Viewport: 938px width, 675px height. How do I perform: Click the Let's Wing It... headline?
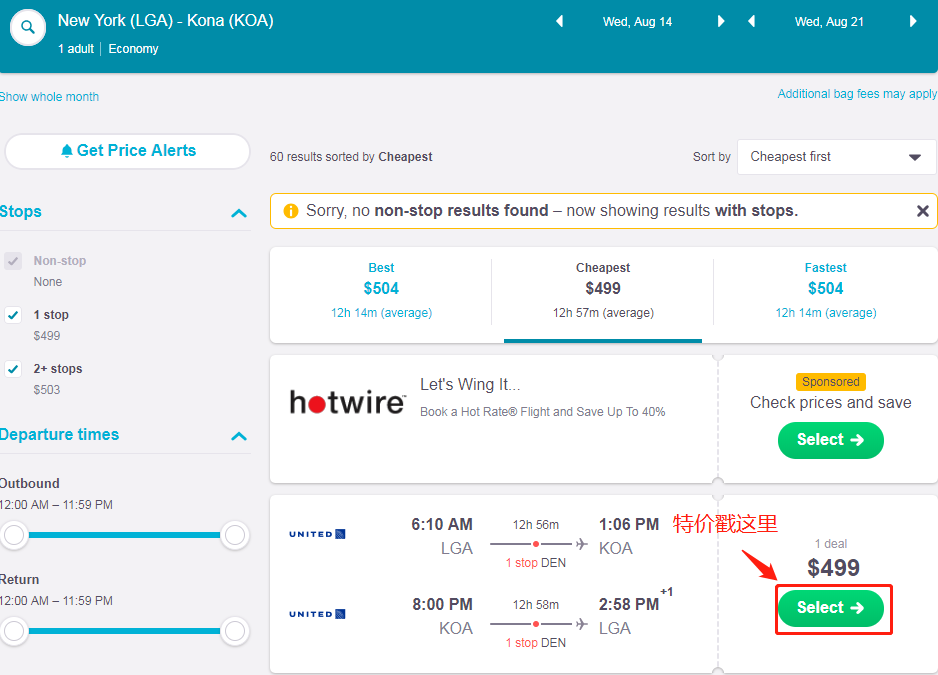[x=470, y=385]
